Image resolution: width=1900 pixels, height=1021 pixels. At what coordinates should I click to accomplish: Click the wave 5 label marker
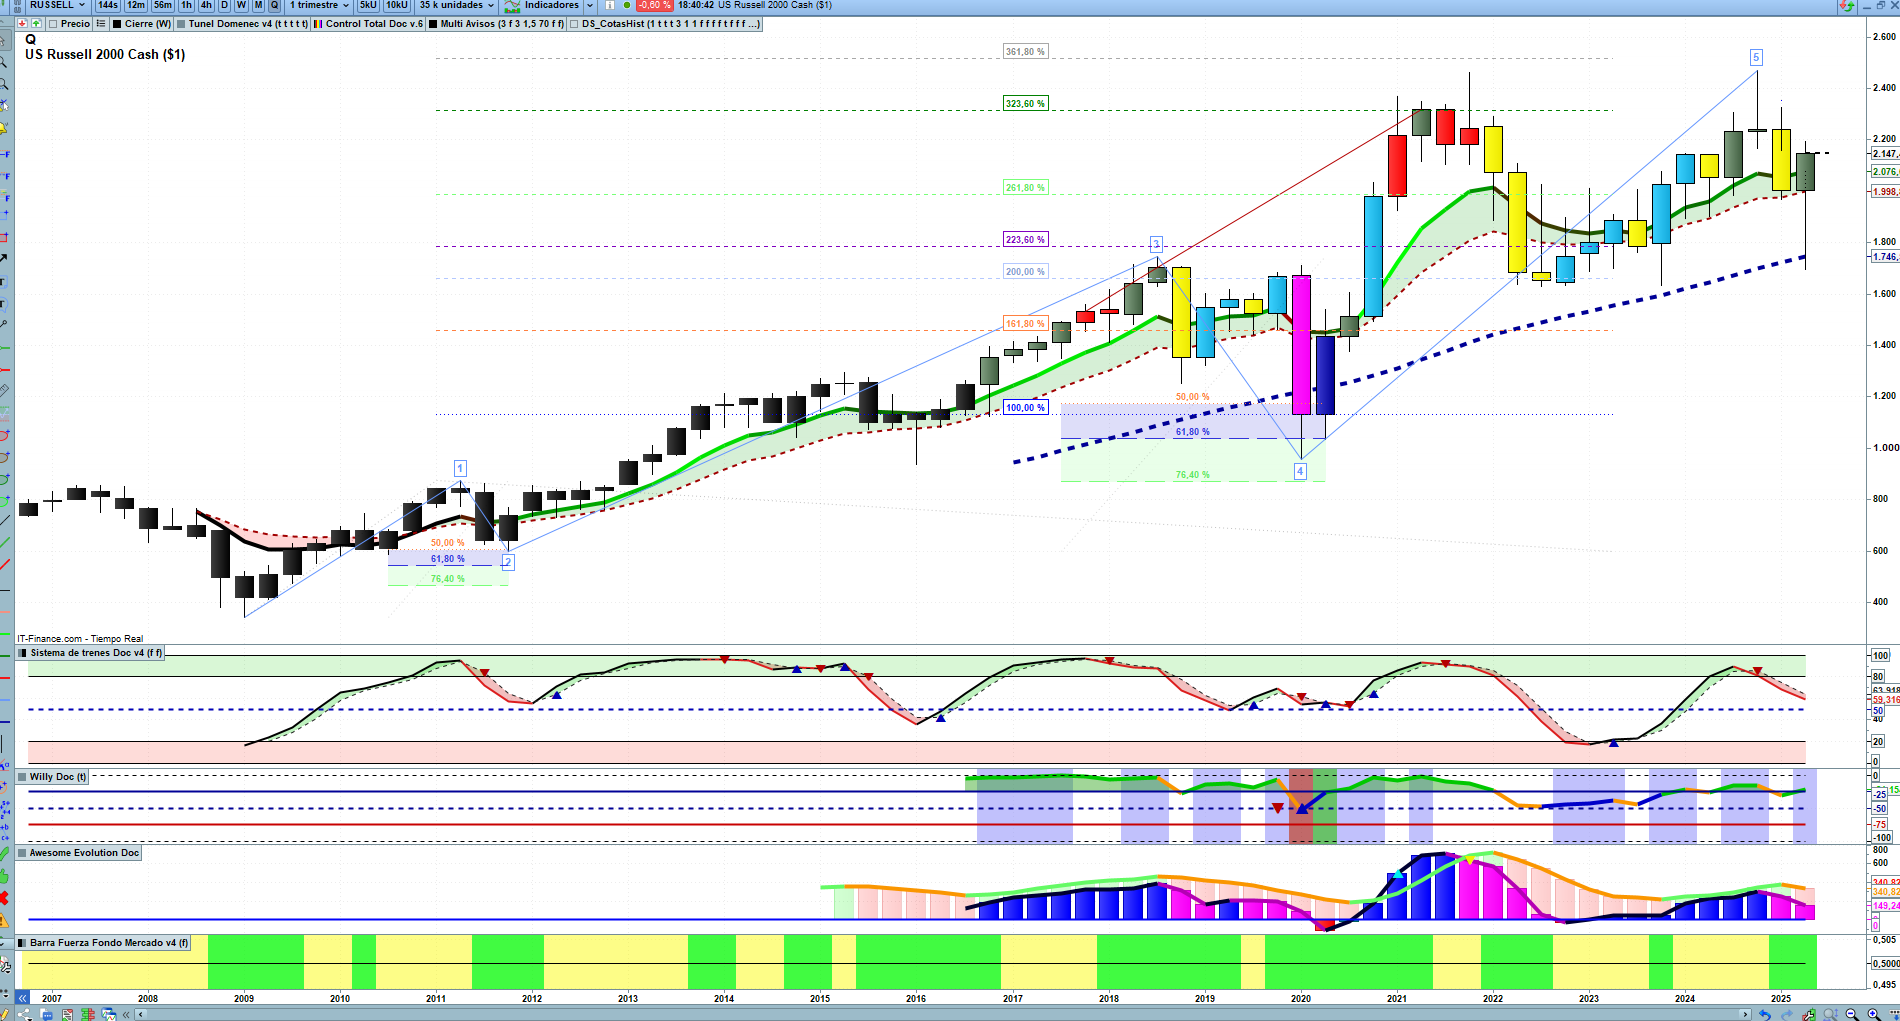pos(1756,57)
